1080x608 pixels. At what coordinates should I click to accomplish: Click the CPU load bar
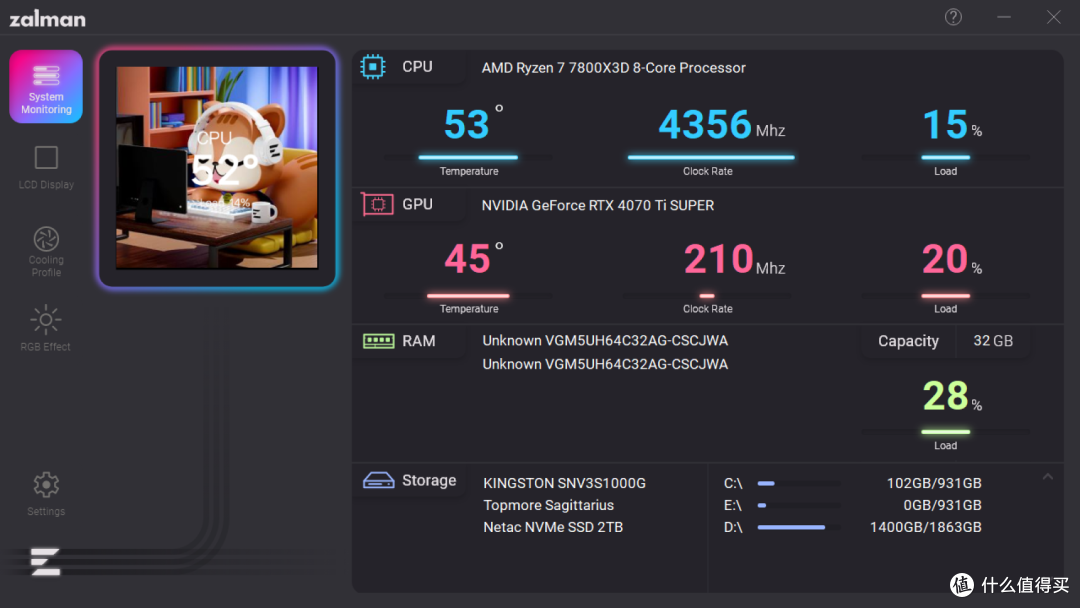point(946,157)
